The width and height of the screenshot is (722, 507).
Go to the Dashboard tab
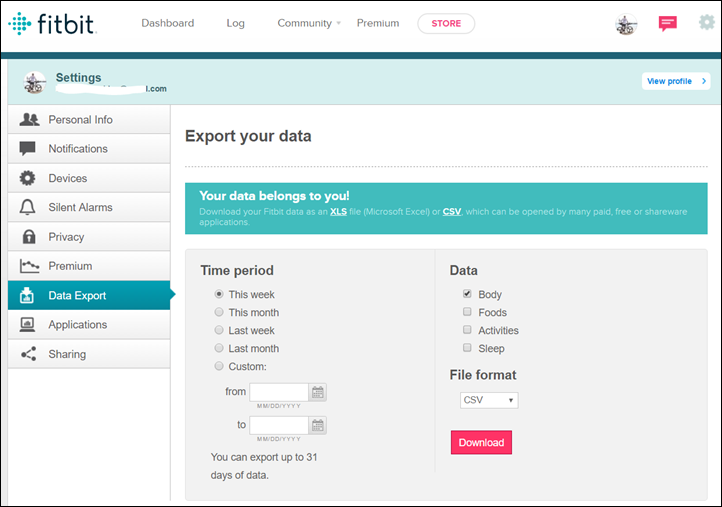click(x=168, y=23)
